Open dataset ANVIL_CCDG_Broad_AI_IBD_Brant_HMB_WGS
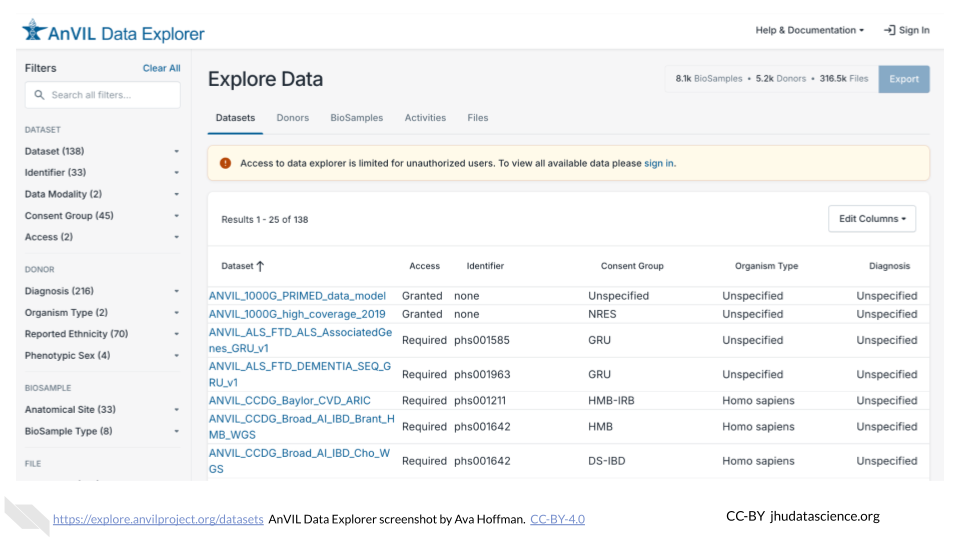The width and height of the screenshot is (960, 540). pyautogui.click(x=301, y=427)
